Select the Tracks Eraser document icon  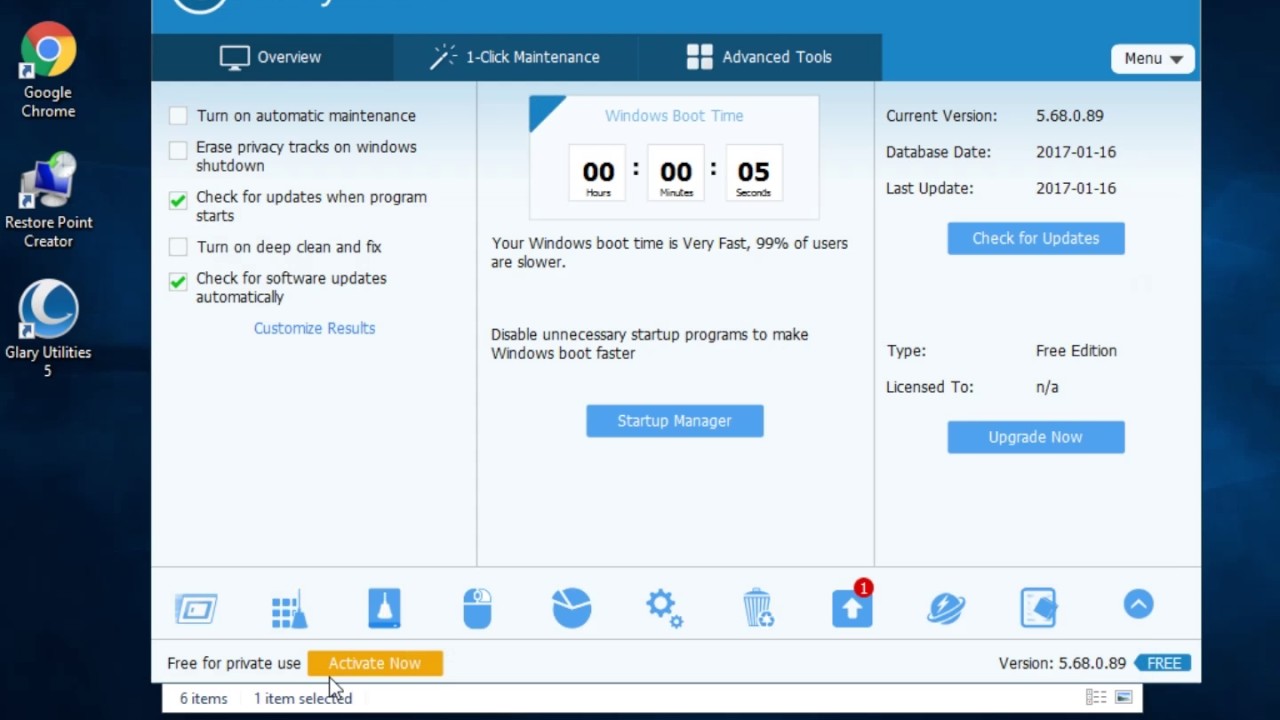pos(1038,607)
